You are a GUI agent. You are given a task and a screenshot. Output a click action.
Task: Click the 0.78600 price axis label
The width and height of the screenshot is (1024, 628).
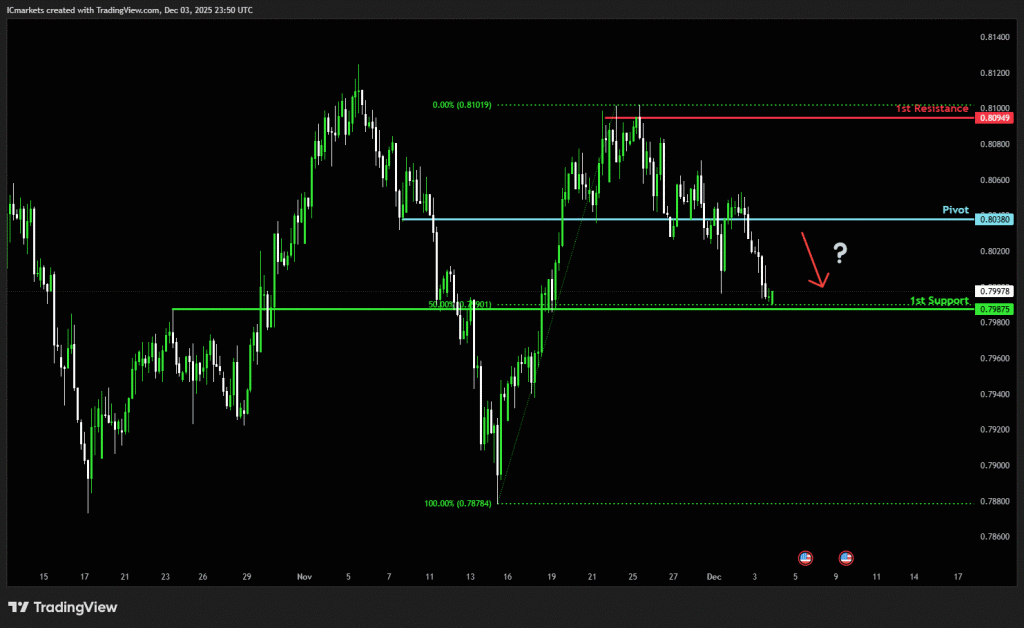coord(996,537)
